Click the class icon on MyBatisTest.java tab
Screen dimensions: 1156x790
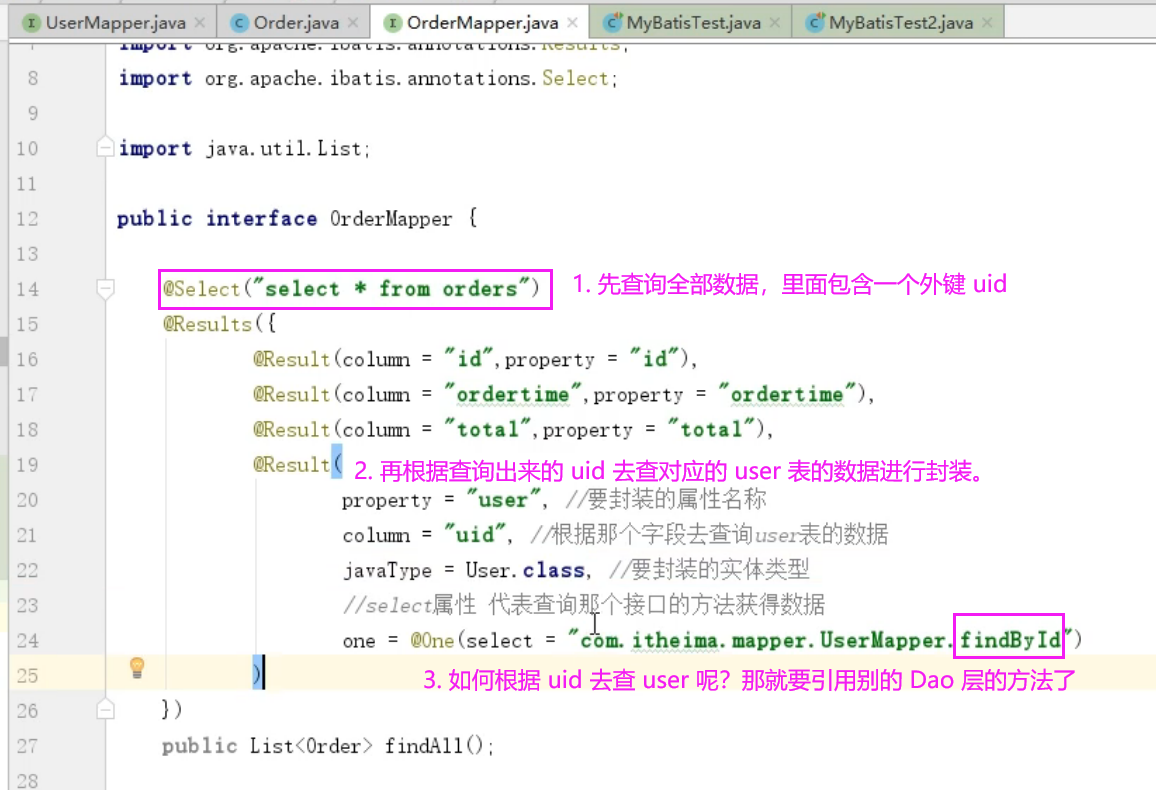[x=612, y=24]
